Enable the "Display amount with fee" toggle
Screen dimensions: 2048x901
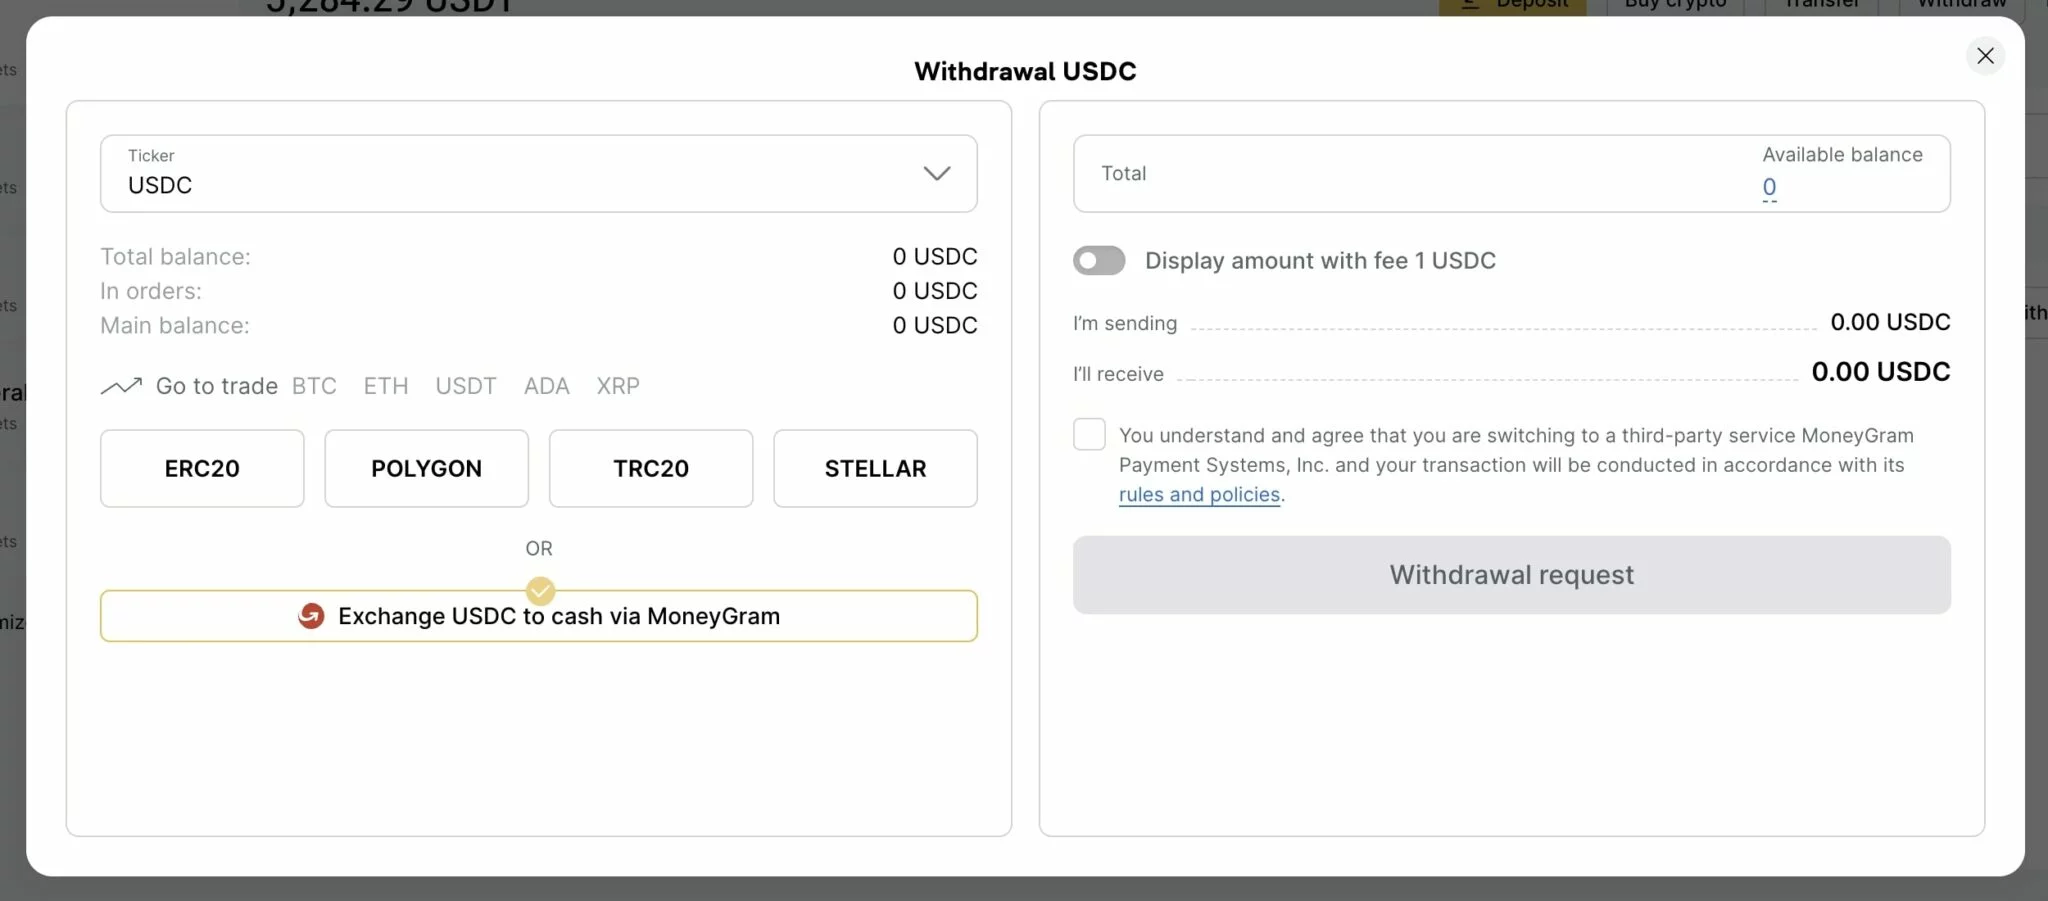click(1098, 260)
